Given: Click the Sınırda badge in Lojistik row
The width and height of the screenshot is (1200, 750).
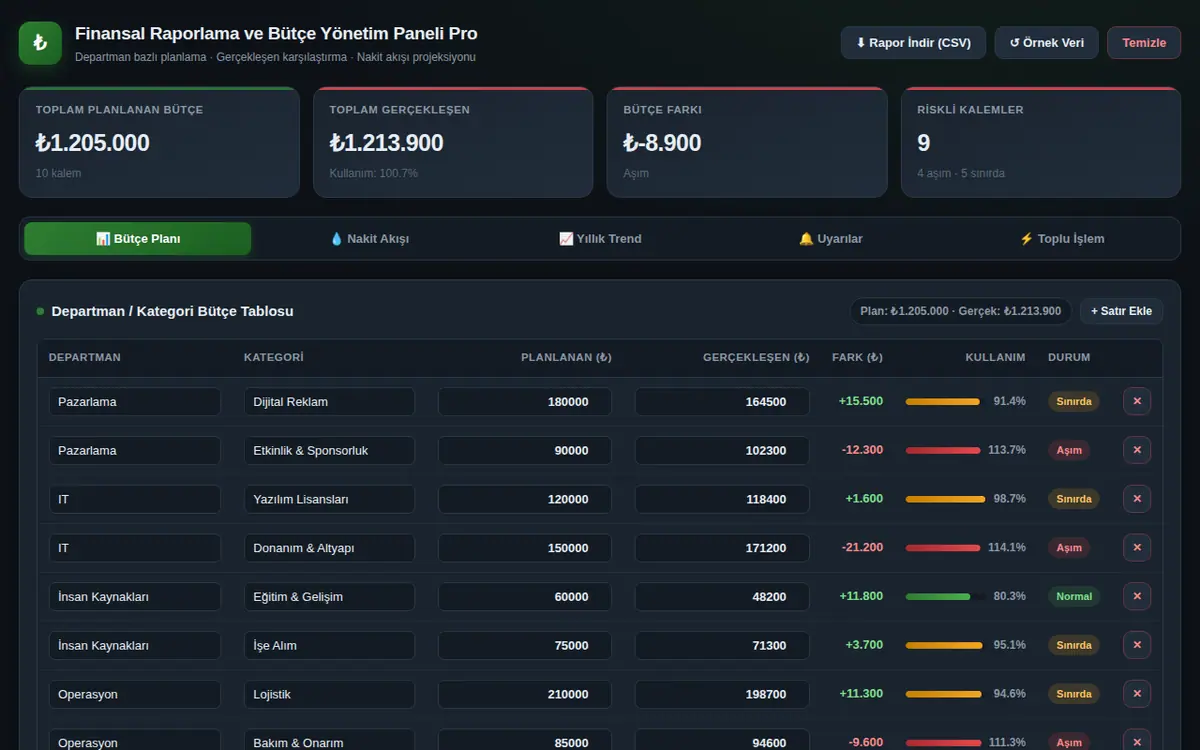Looking at the screenshot, I should click(x=1074, y=694).
